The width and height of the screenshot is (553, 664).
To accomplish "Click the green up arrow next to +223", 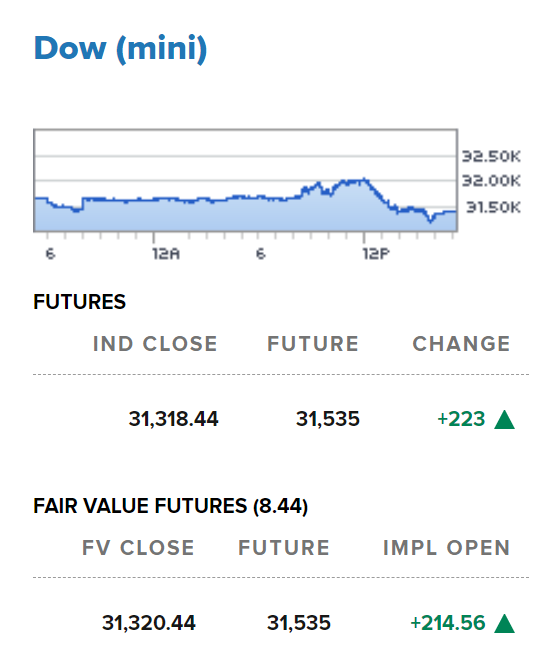I will click(504, 420).
